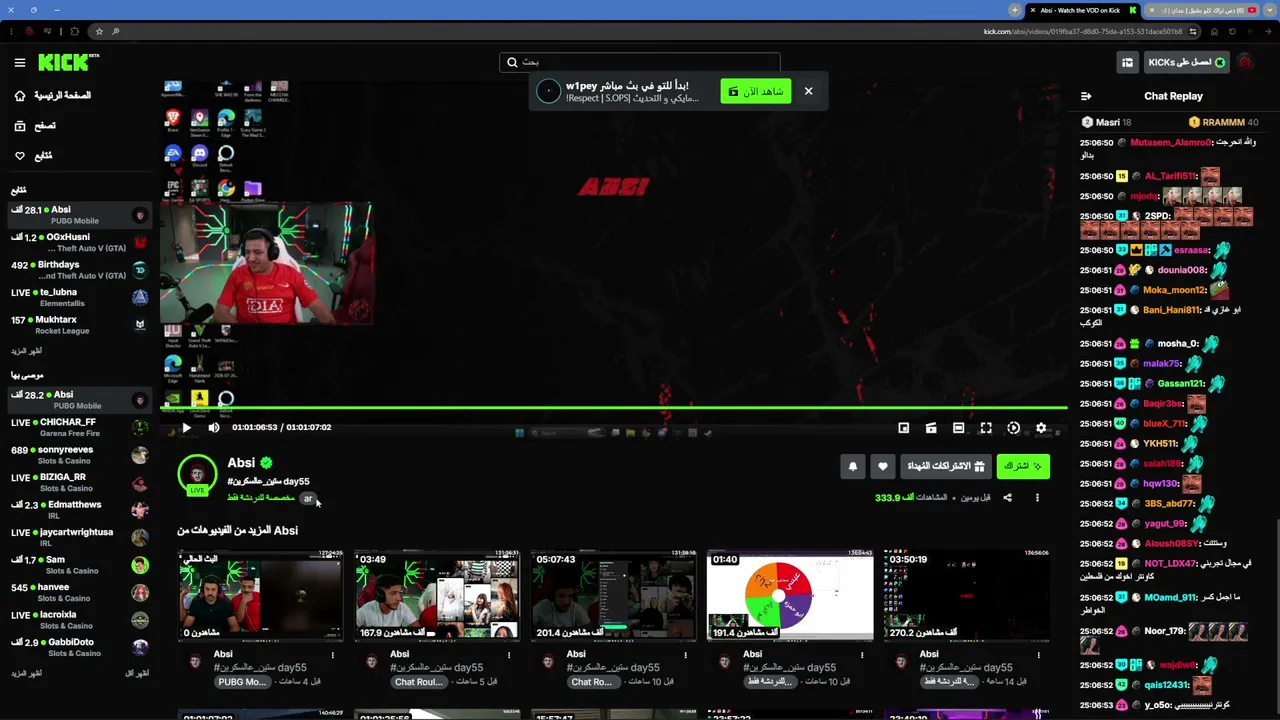Open the home page sidebar item
Screen dimensions: 1280x720
(x=53, y=95)
